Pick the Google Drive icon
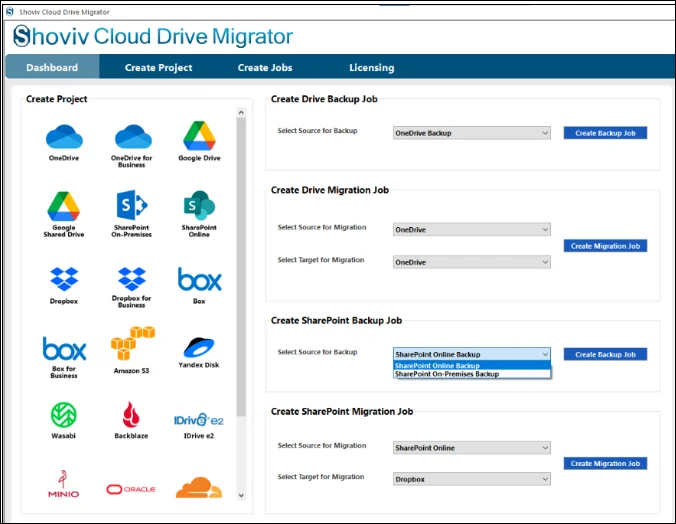The width and height of the screenshot is (676, 524). click(x=199, y=135)
